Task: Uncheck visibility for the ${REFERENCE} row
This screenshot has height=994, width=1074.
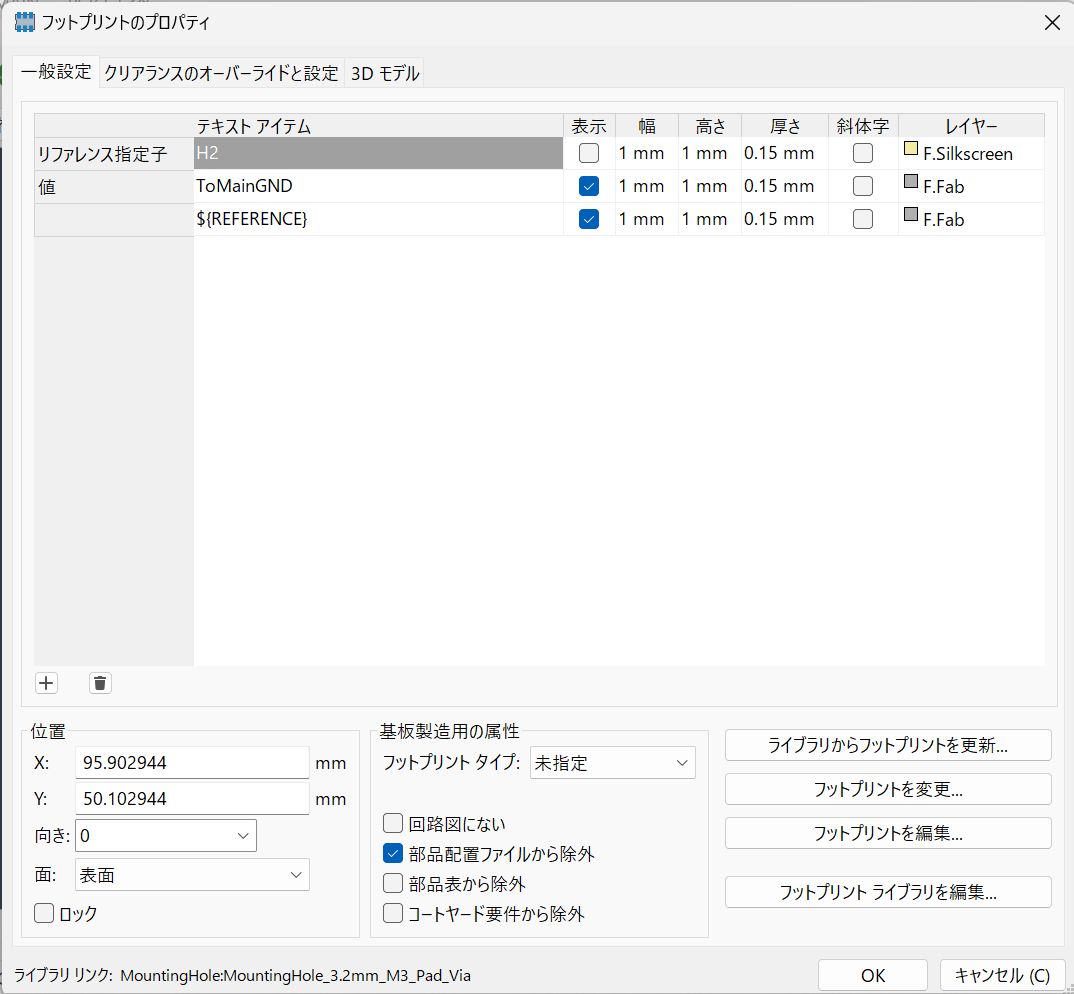Action: click(588, 219)
